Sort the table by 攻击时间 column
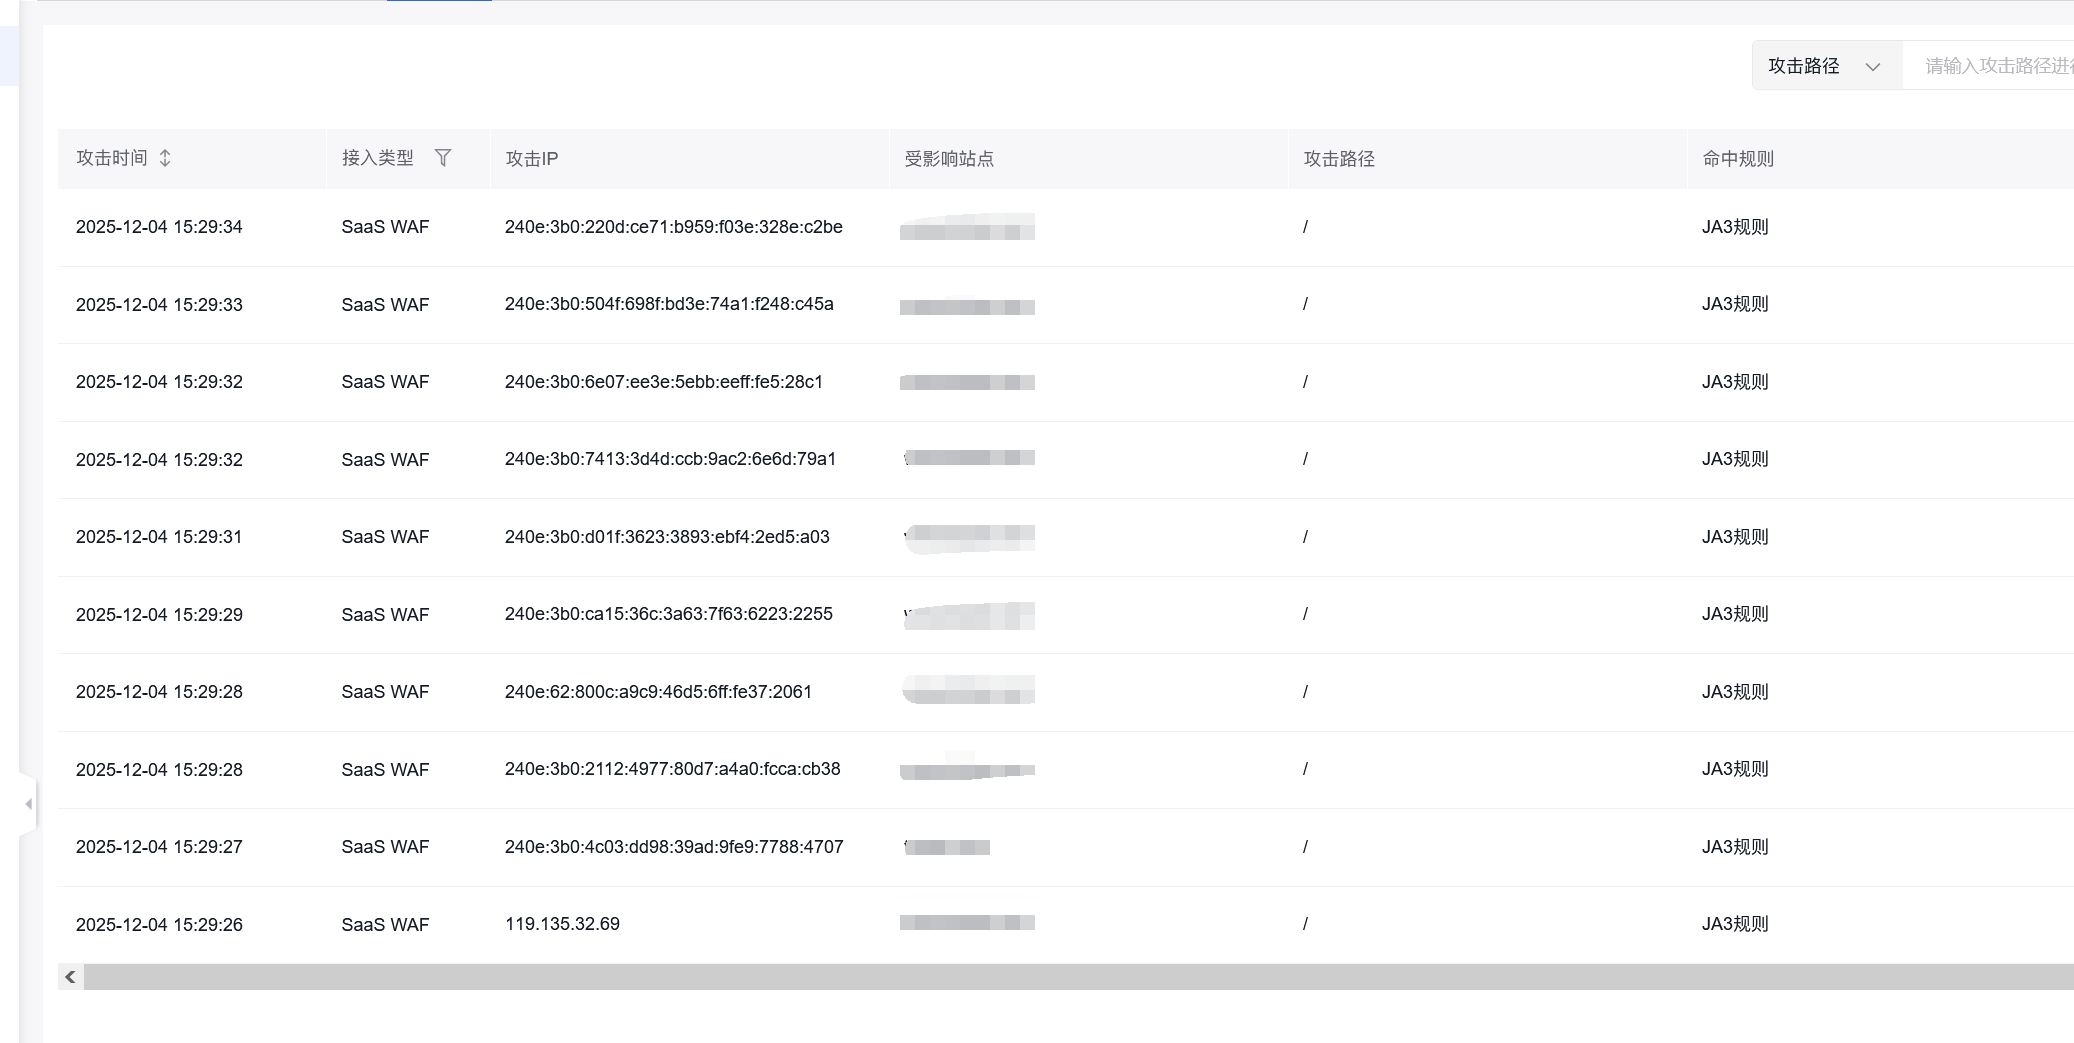Image resolution: width=2074 pixels, height=1043 pixels. coord(165,158)
